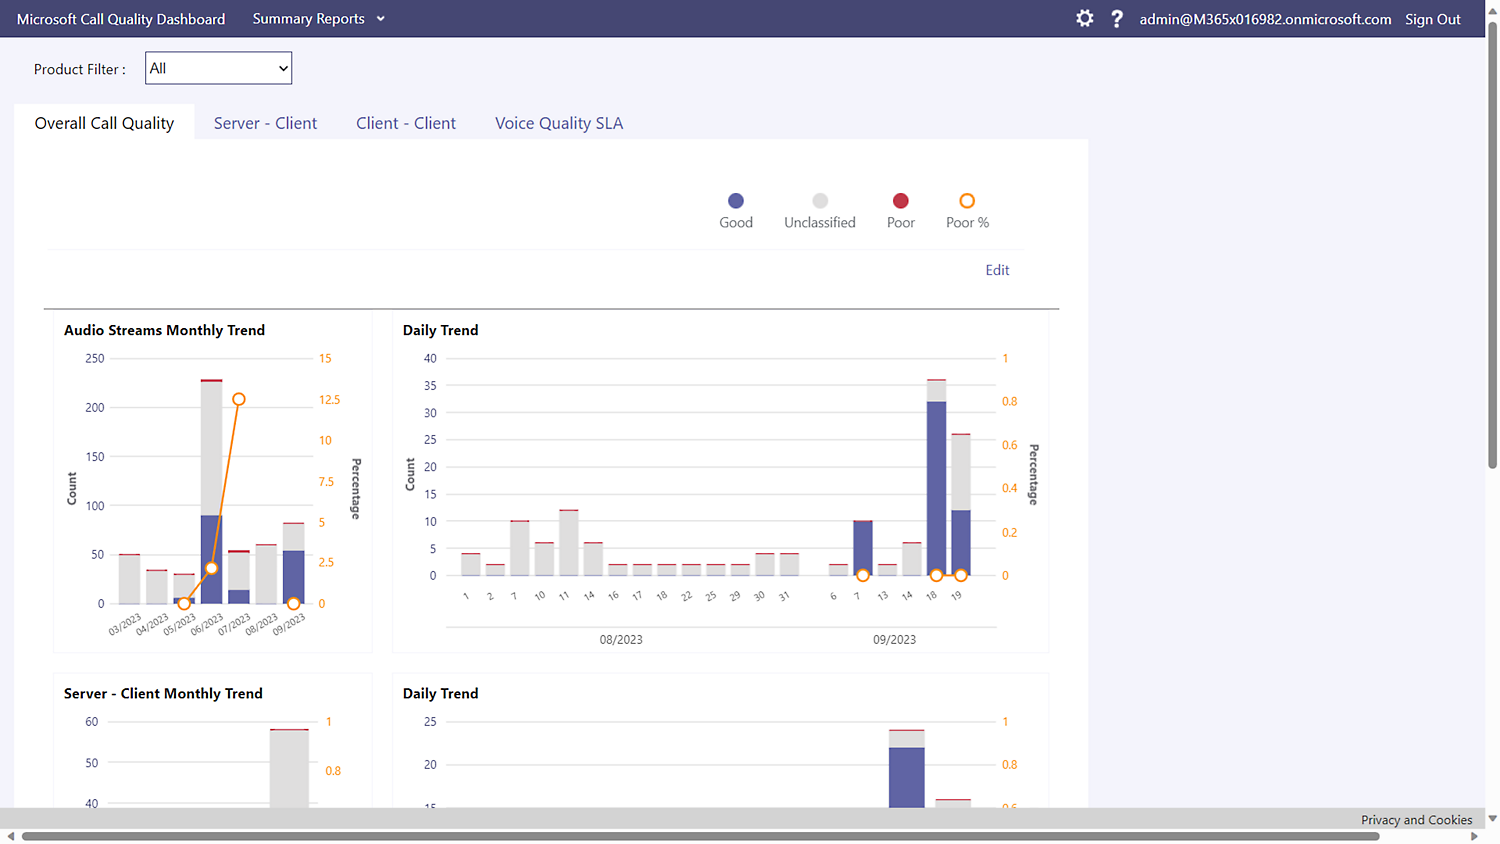This screenshot has width=1500, height=844.
Task: Click the Audio Streams Monthly Trend heading
Action: pyautogui.click(x=164, y=330)
